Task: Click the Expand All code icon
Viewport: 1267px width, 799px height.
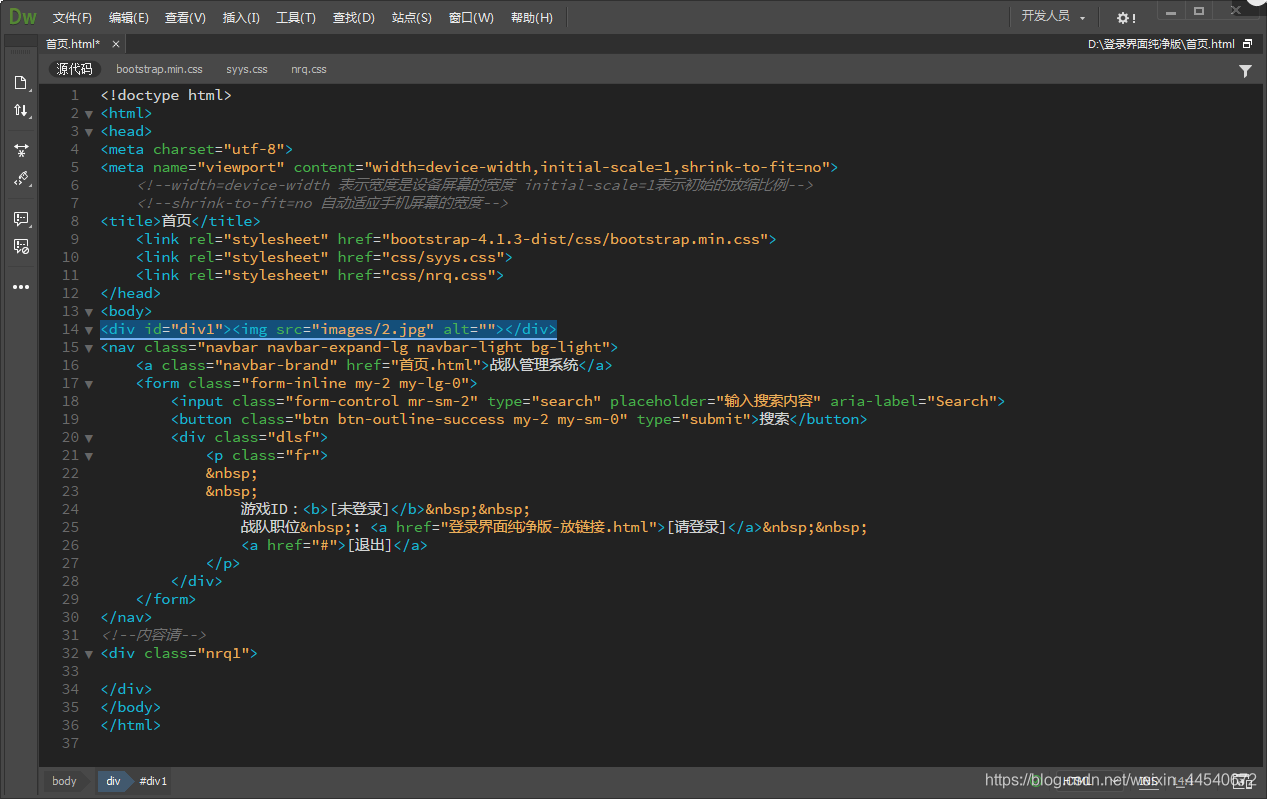Action: (x=20, y=150)
